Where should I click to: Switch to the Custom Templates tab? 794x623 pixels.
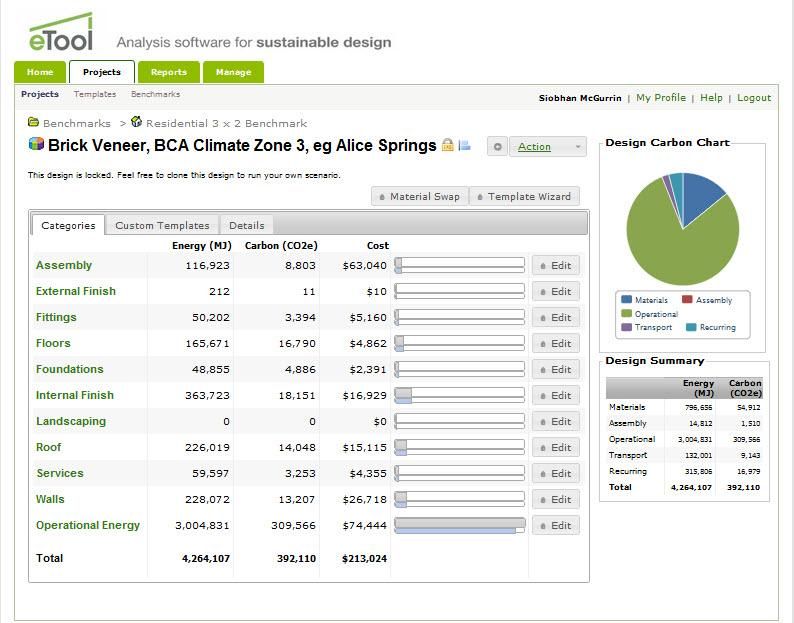(162, 225)
